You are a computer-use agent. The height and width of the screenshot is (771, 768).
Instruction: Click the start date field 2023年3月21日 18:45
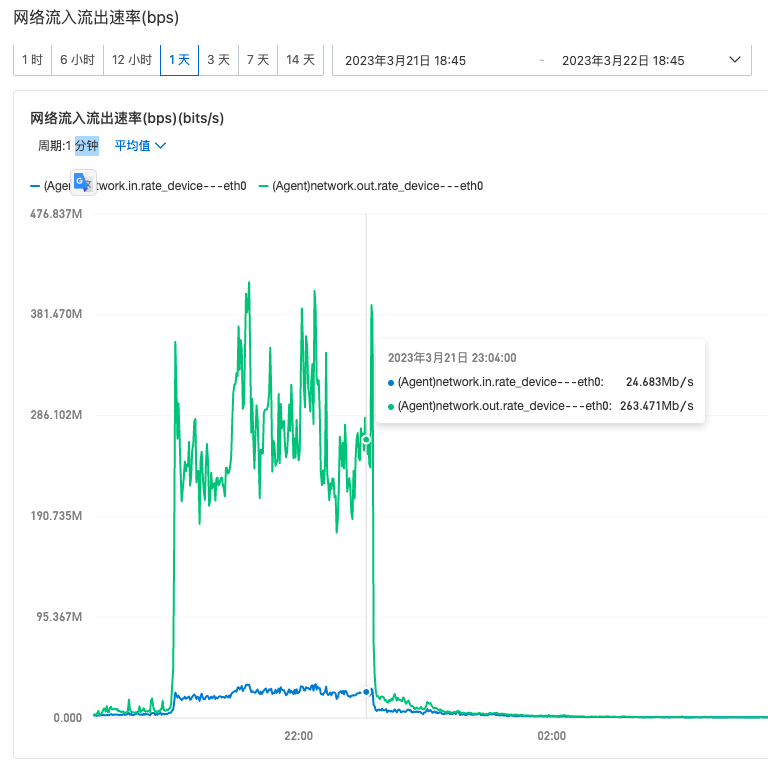(x=405, y=61)
